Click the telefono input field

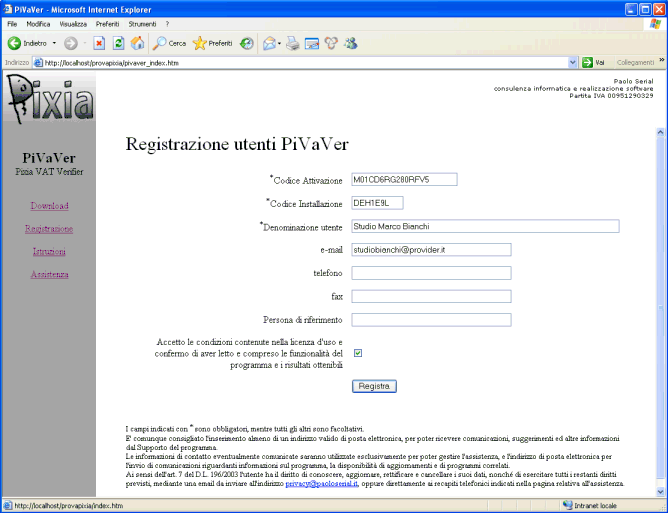431,273
